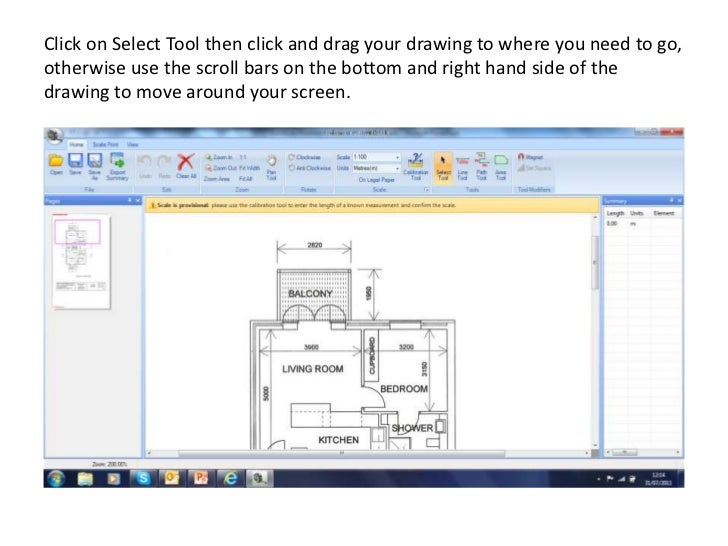The height and width of the screenshot is (546, 728).
Task: Click the 2820 dimension text
Action: 314,245
